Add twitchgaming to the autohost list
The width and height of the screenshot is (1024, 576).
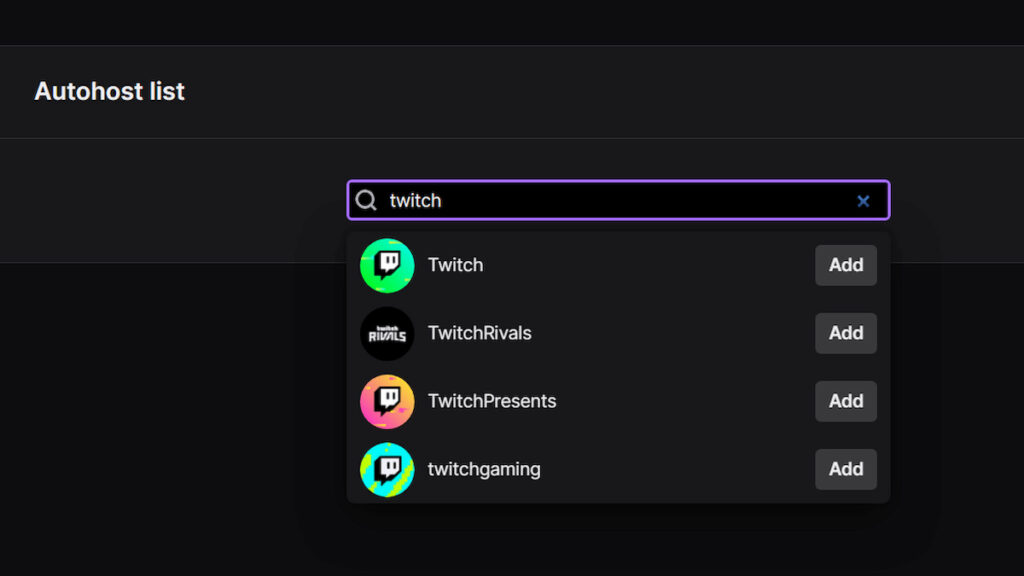coord(845,469)
